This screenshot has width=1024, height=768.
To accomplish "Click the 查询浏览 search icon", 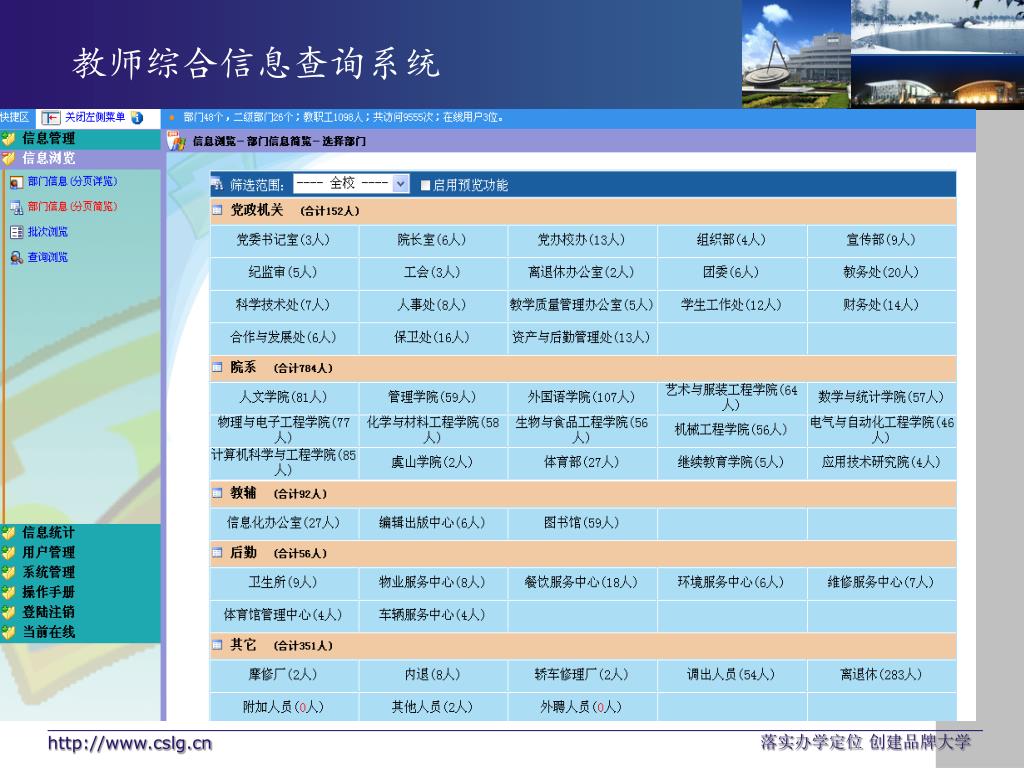I will [16, 257].
